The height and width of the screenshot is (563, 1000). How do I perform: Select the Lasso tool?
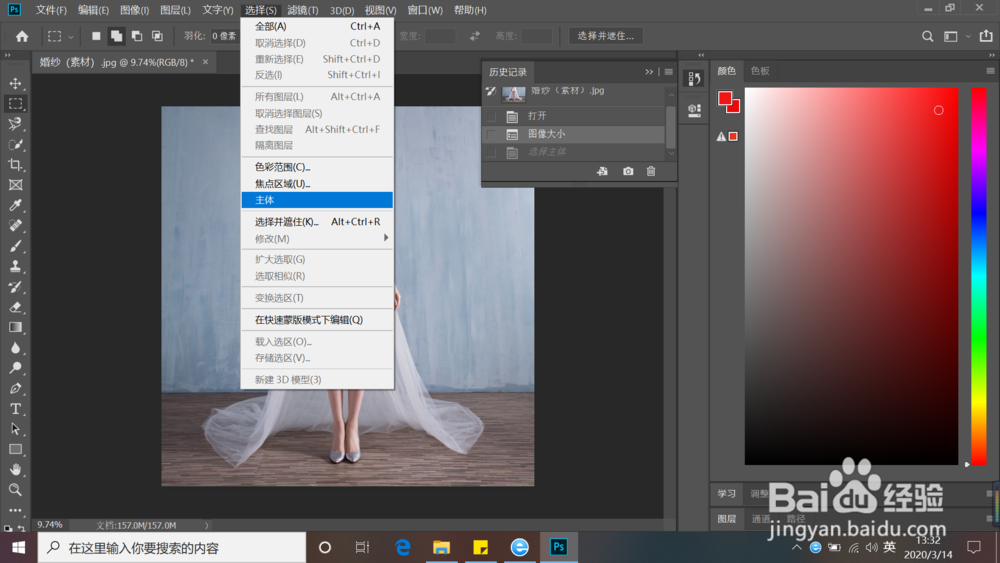click(x=15, y=124)
